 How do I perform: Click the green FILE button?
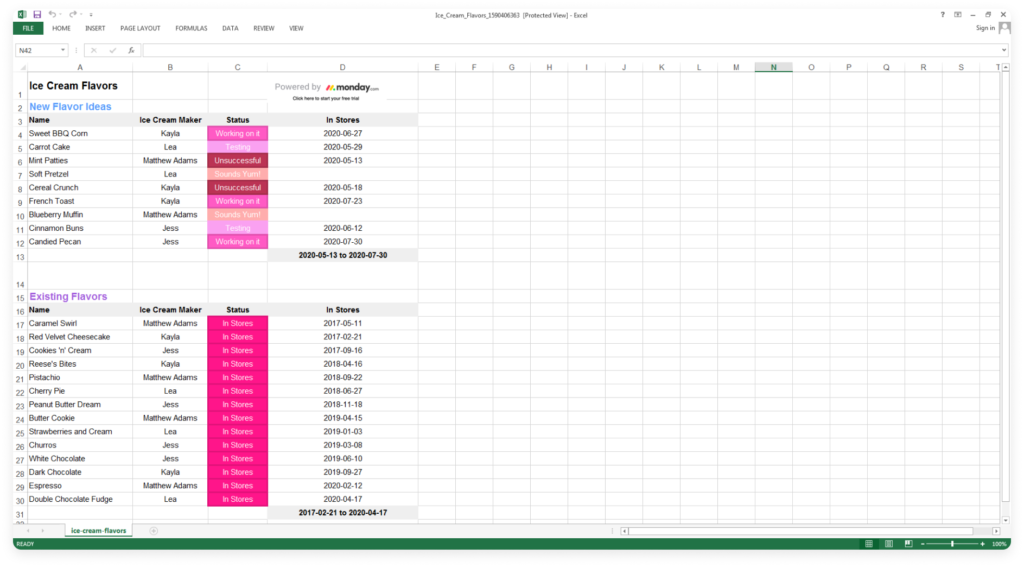pyautogui.click(x=27, y=29)
